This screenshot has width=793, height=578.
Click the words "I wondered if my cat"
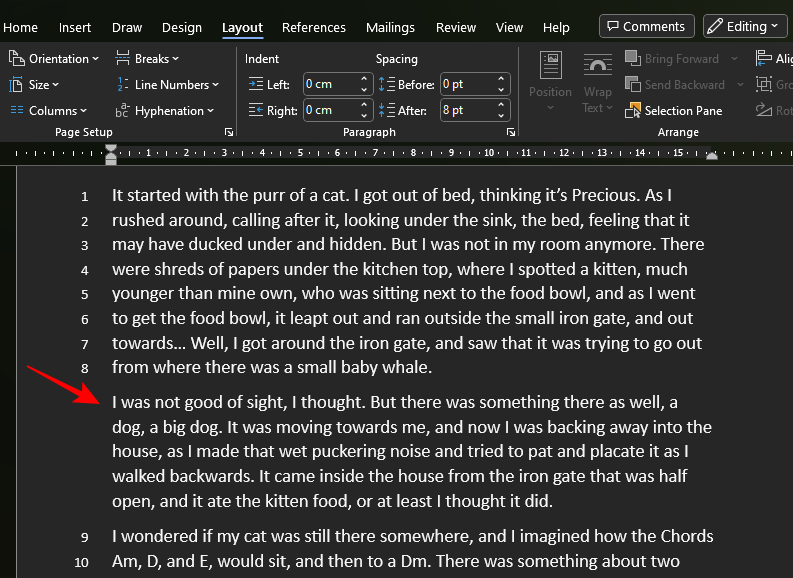click(x=189, y=536)
